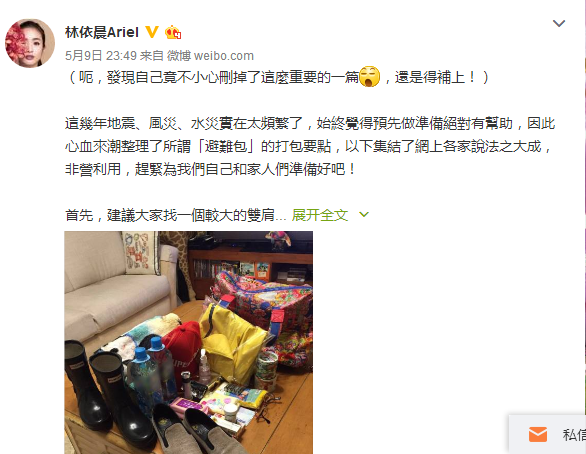This screenshot has height=454, width=586.
Task: Expand the post options chevron menu
Action: (559, 24)
